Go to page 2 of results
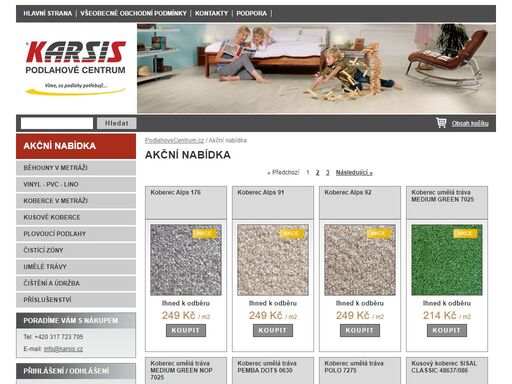The width and height of the screenshot is (512, 384). 317,173
